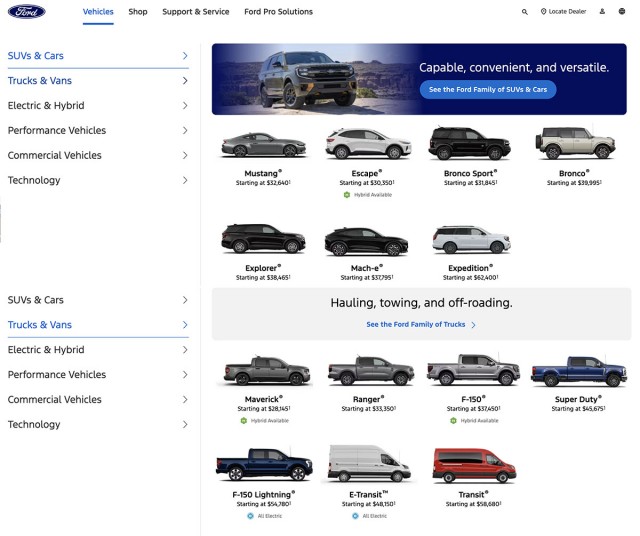Click the Expedition name link

point(471,268)
